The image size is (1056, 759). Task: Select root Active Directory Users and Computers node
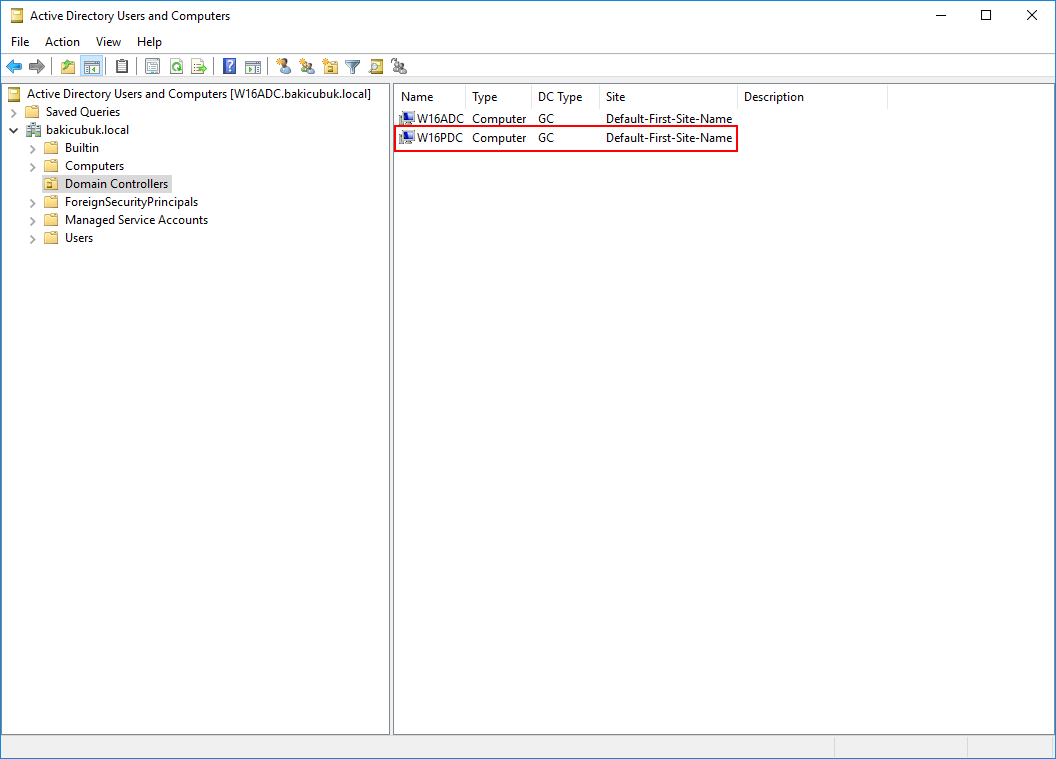[x=199, y=94]
